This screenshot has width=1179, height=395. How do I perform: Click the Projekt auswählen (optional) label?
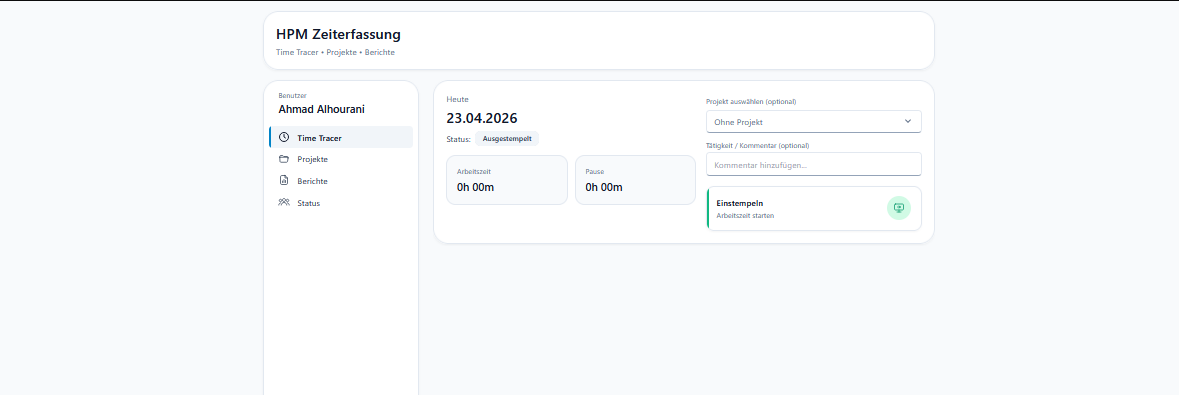[751, 102]
